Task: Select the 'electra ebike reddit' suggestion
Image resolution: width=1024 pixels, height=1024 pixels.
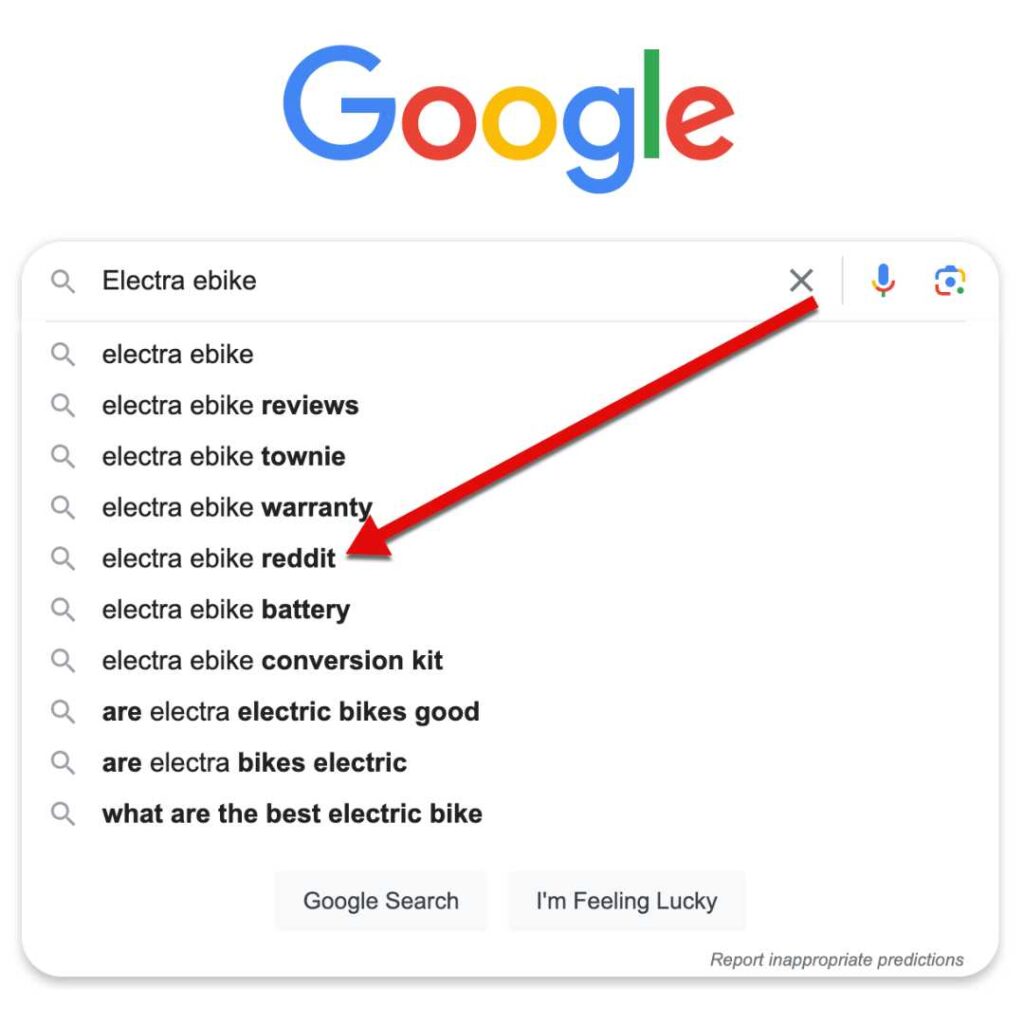Action: click(x=218, y=558)
